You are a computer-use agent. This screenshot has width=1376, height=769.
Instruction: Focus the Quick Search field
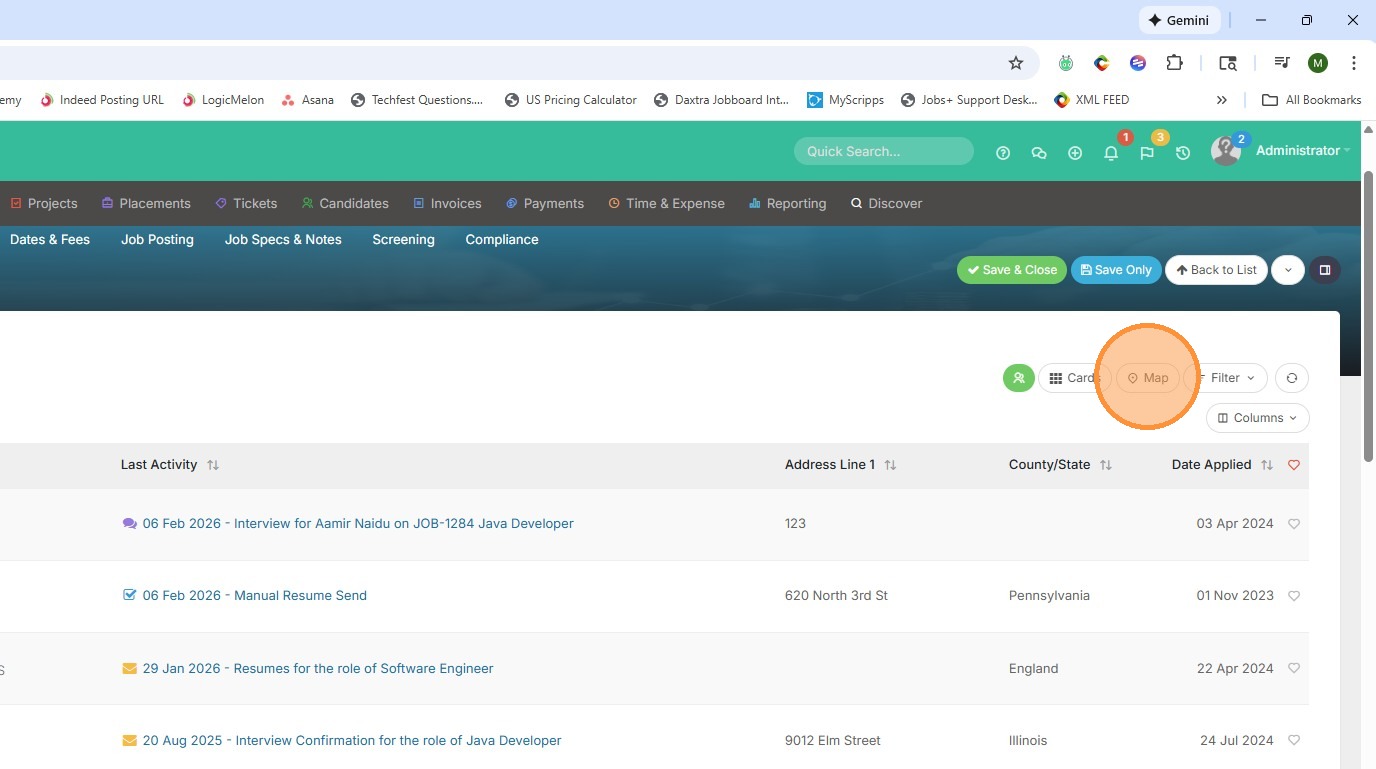[x=884, y=151]
